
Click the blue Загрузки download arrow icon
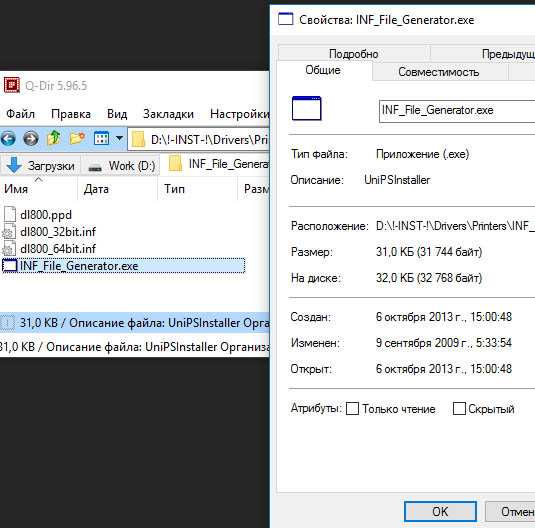pyautogui.click(x=14, y=165)
